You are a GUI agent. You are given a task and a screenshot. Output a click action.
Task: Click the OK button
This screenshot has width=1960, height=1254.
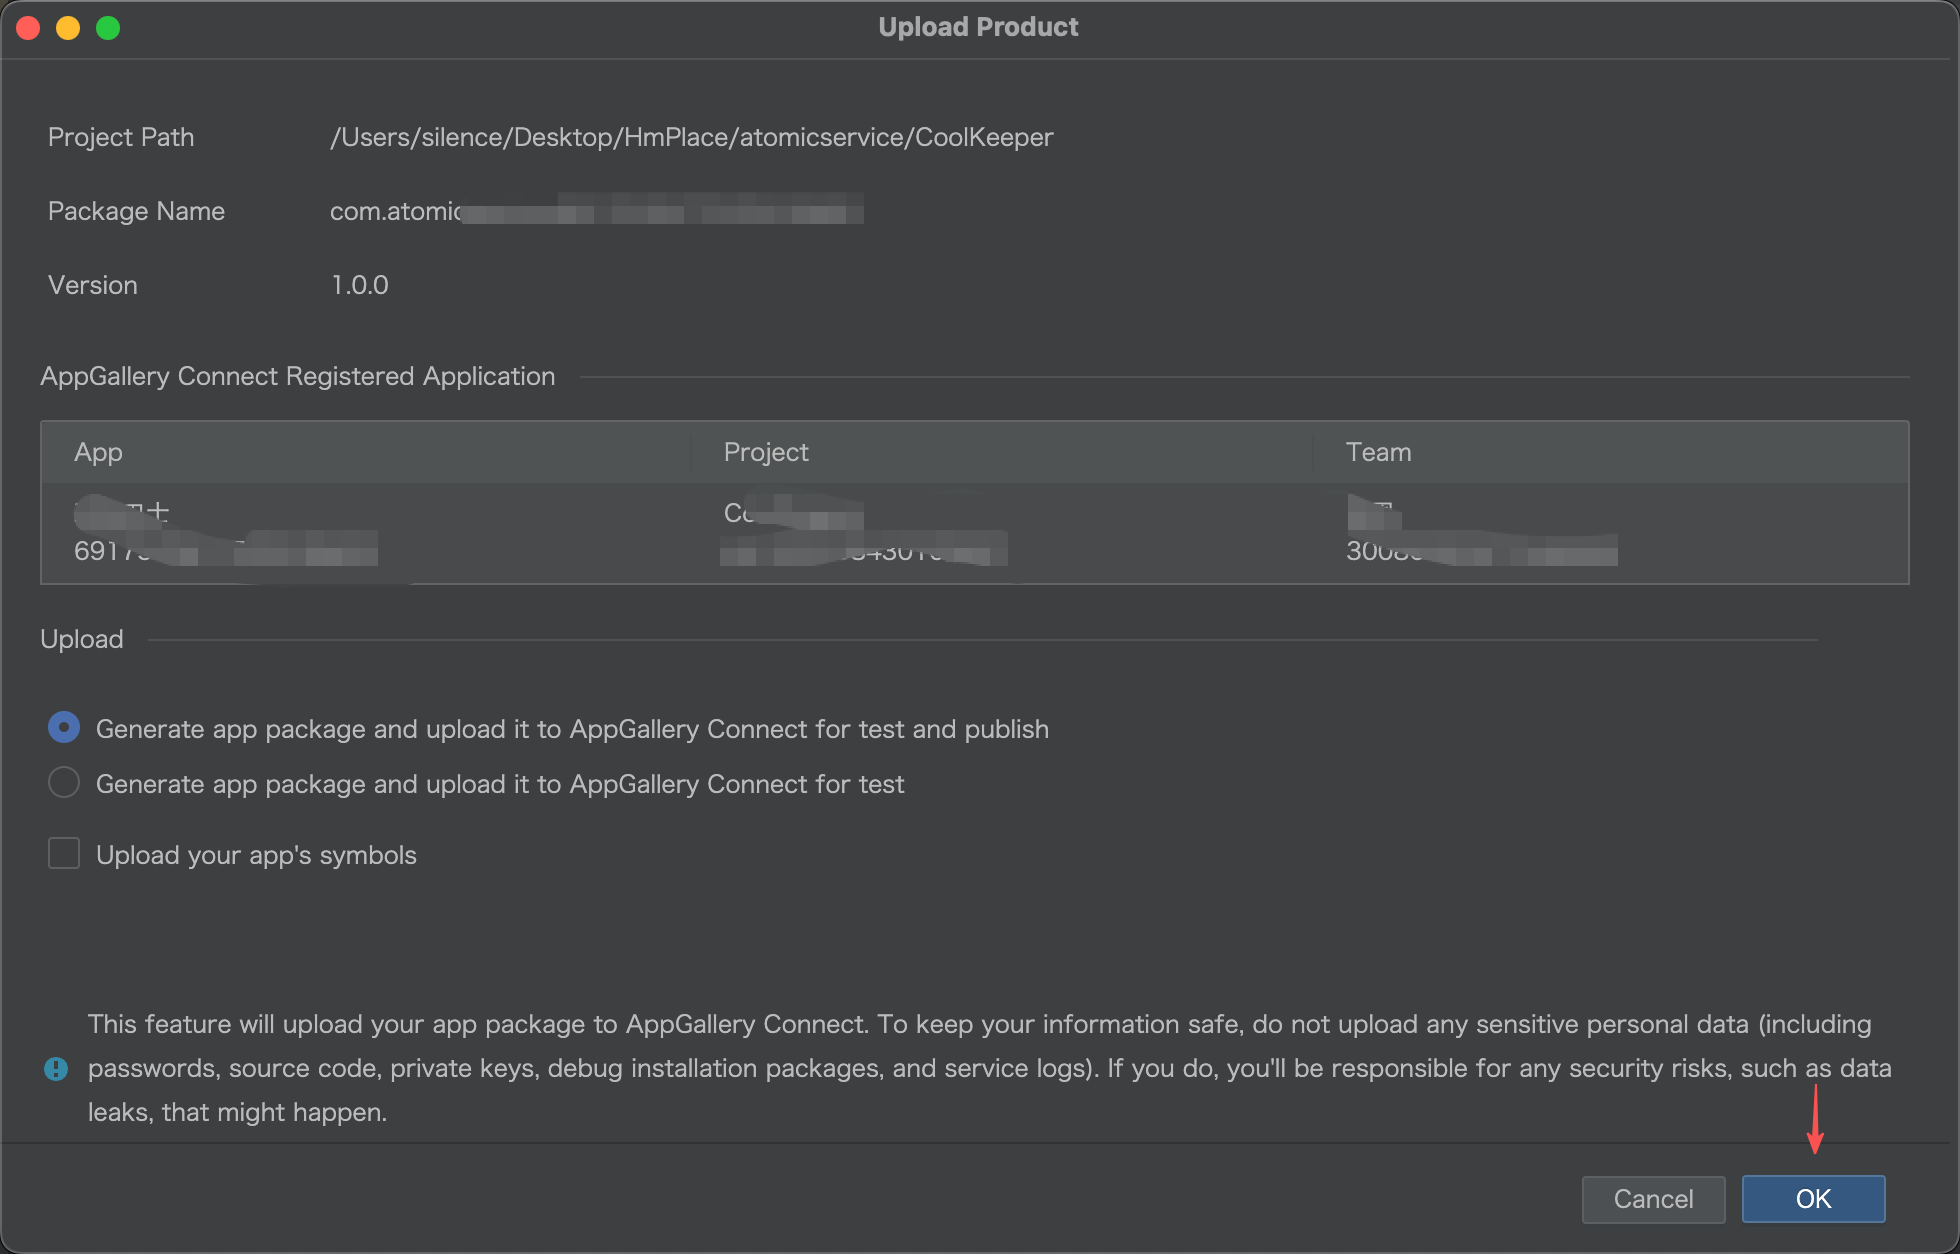tap(1813, 1199)
